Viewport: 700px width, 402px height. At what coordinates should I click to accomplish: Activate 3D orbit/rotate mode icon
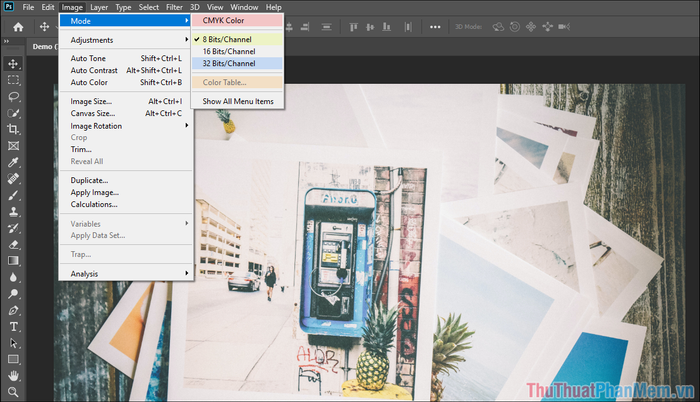(498, 27)
